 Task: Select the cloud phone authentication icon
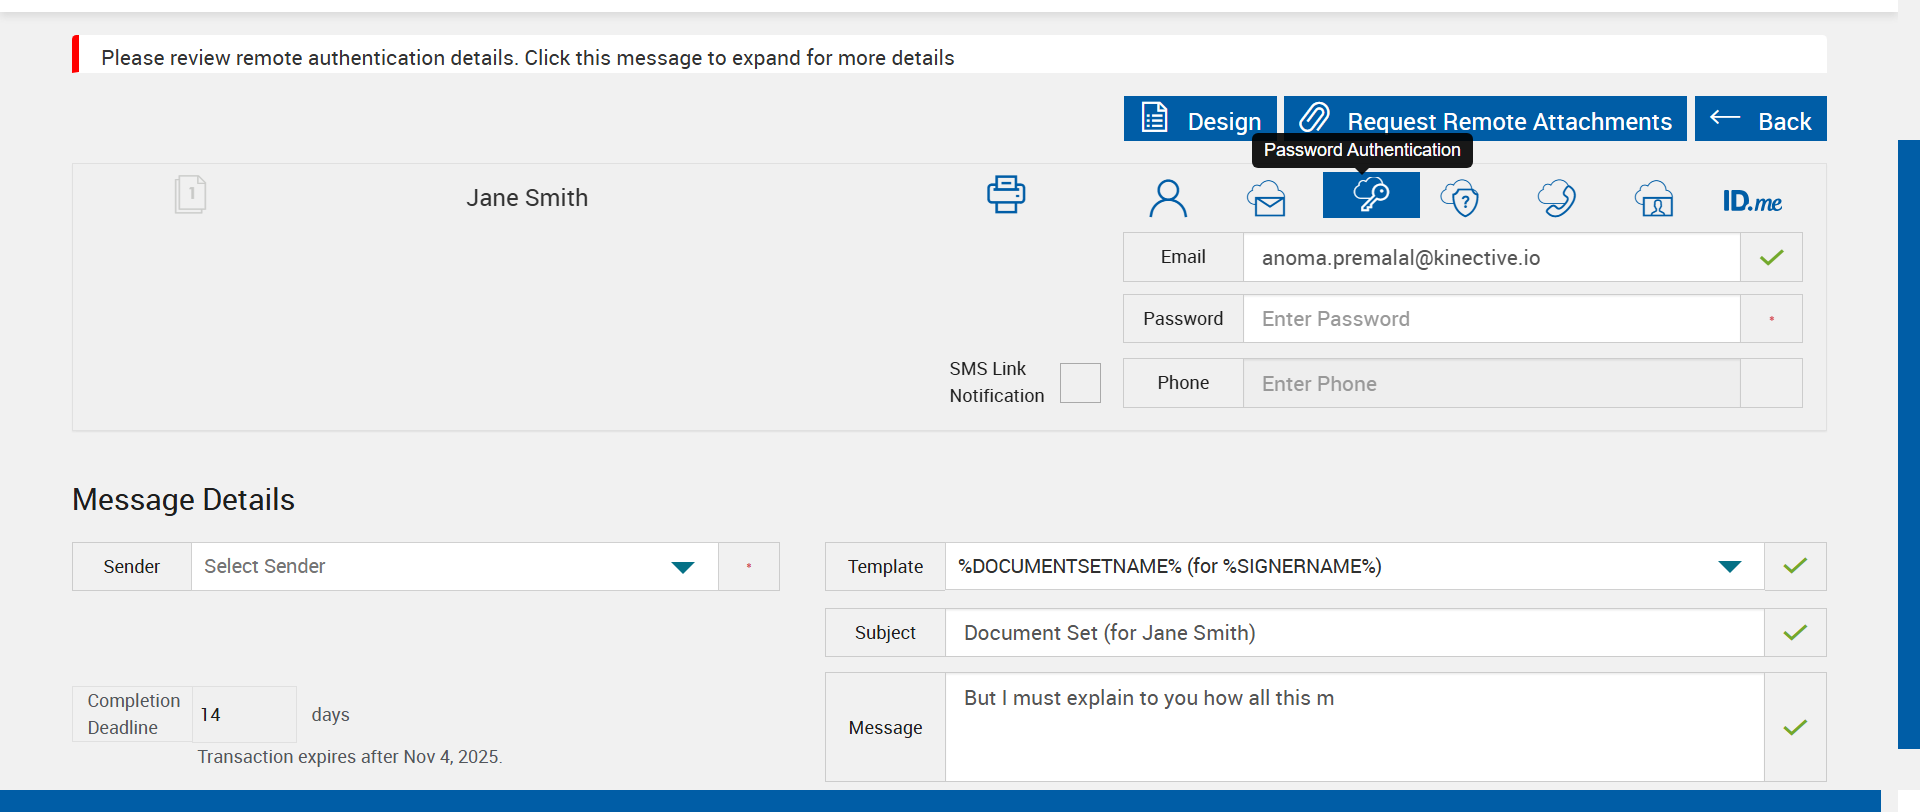[1556, 198]
